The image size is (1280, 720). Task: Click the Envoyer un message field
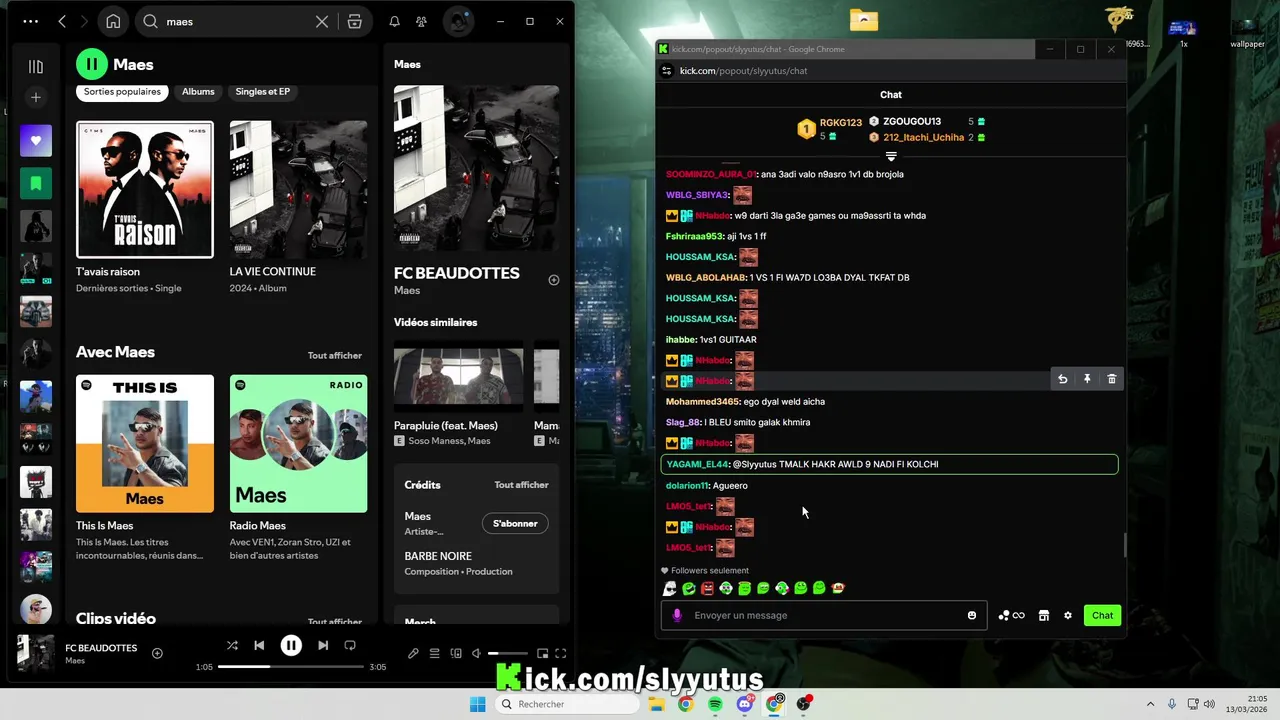coord(825,615)
